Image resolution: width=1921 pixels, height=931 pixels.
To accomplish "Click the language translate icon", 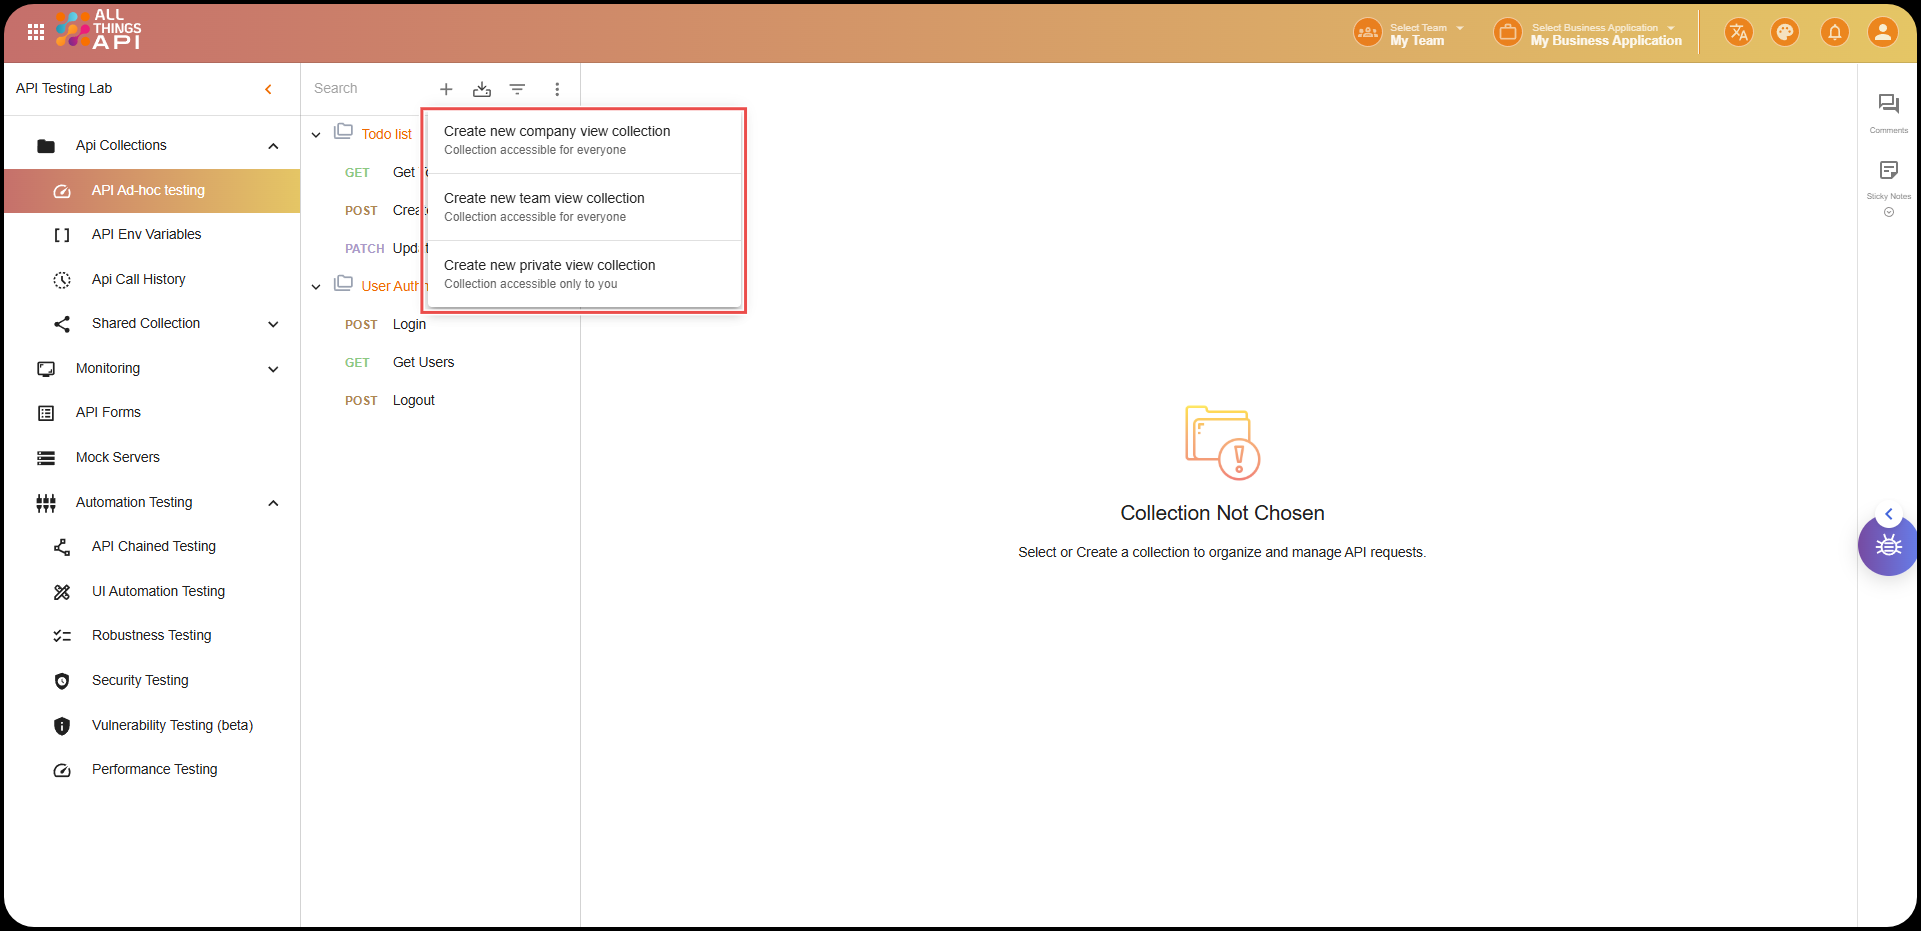I will point(1739,33).
